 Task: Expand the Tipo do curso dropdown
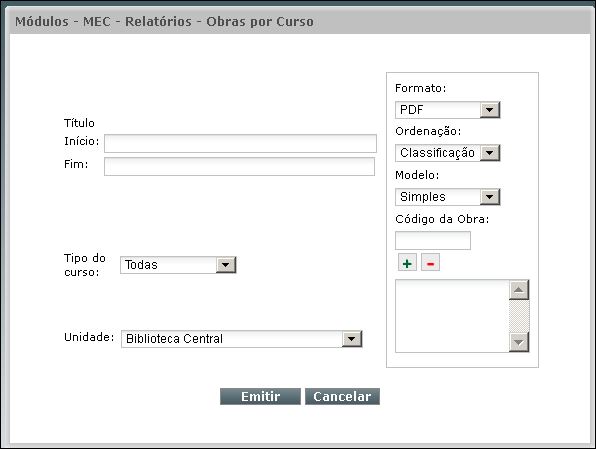(226, 265)
